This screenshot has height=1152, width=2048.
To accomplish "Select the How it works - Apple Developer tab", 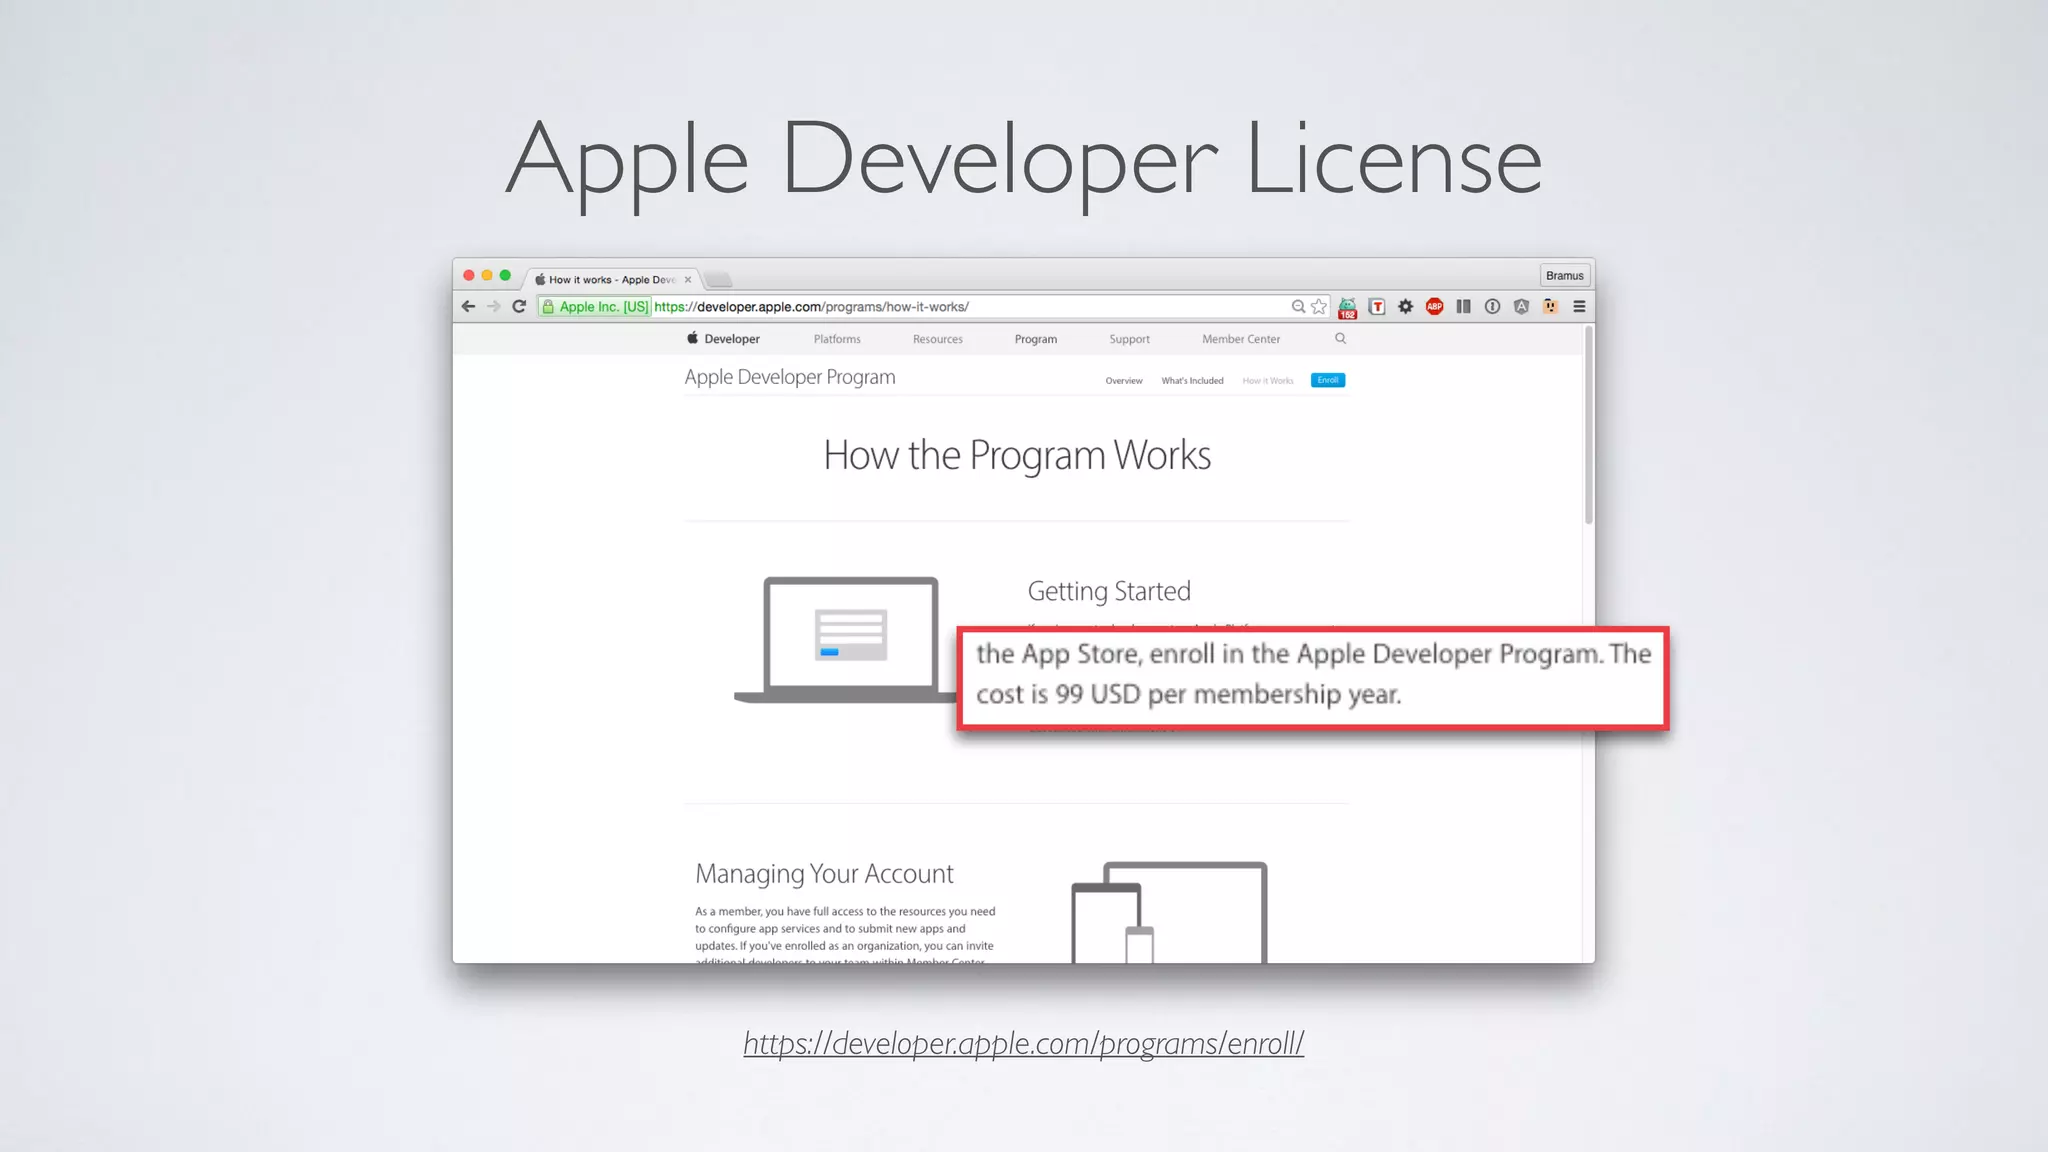I will 612,280.
